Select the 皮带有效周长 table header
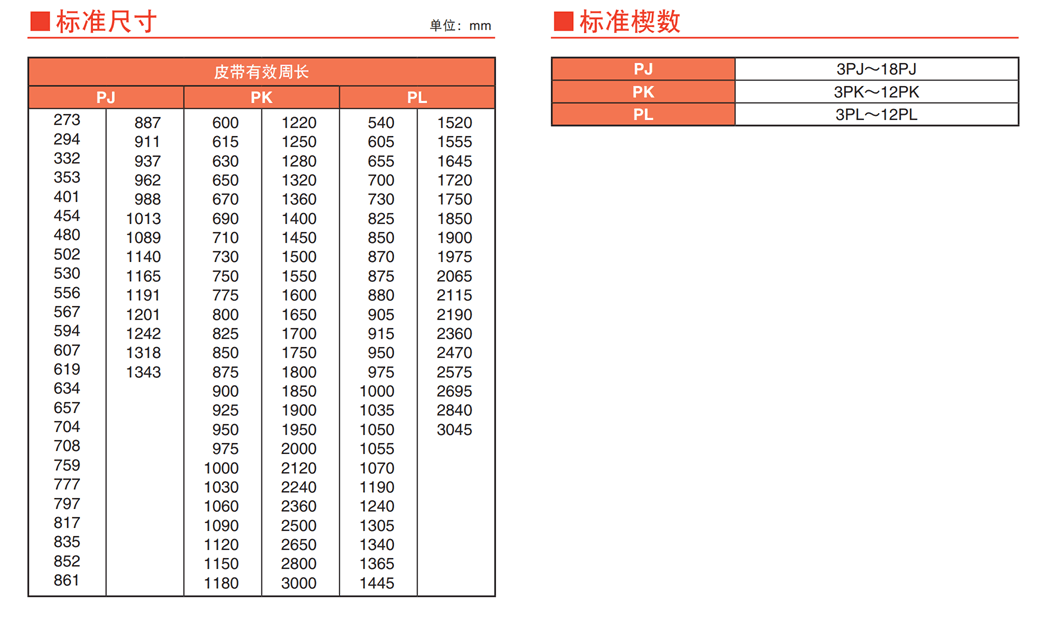 [261, 72]
